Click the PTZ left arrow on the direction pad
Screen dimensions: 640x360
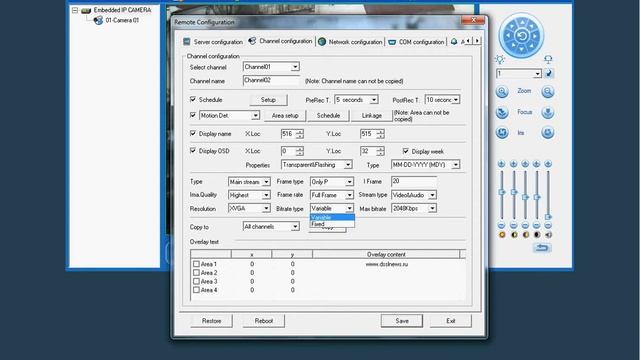(507, 36)
